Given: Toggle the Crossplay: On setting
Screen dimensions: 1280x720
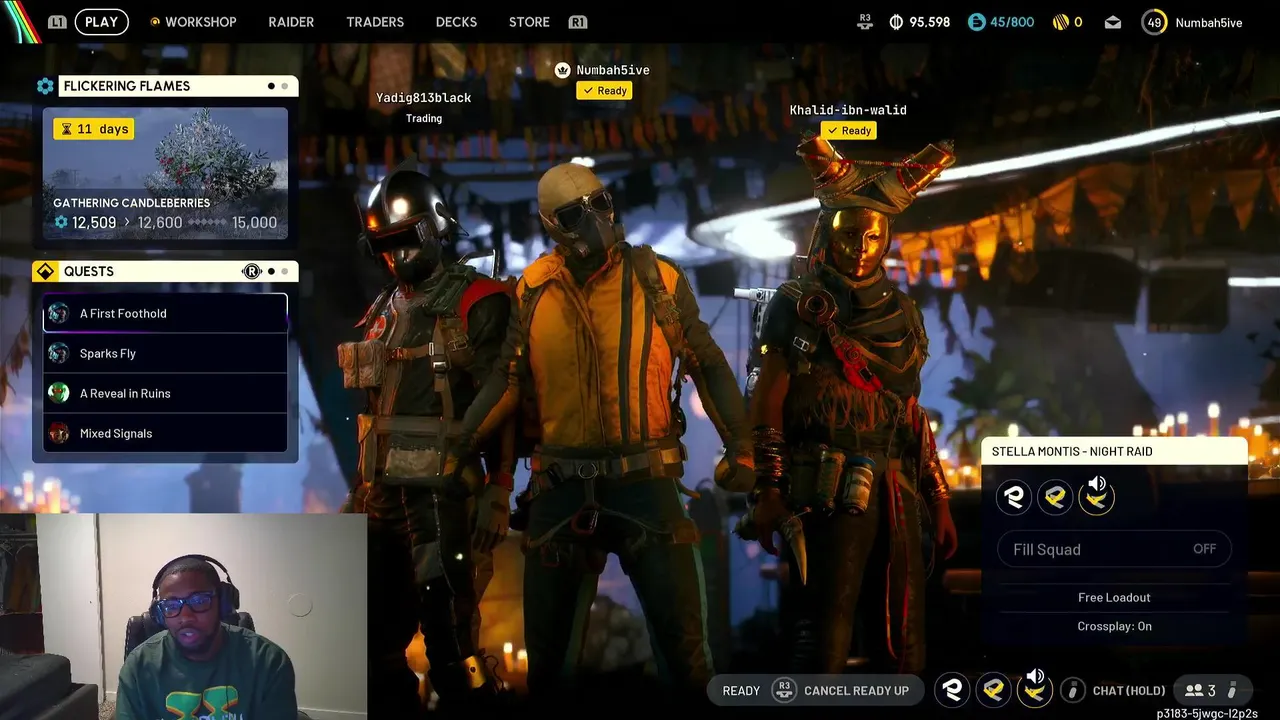Looking at the screenshot, I should pyautogui.click(x=1114, y=626).
